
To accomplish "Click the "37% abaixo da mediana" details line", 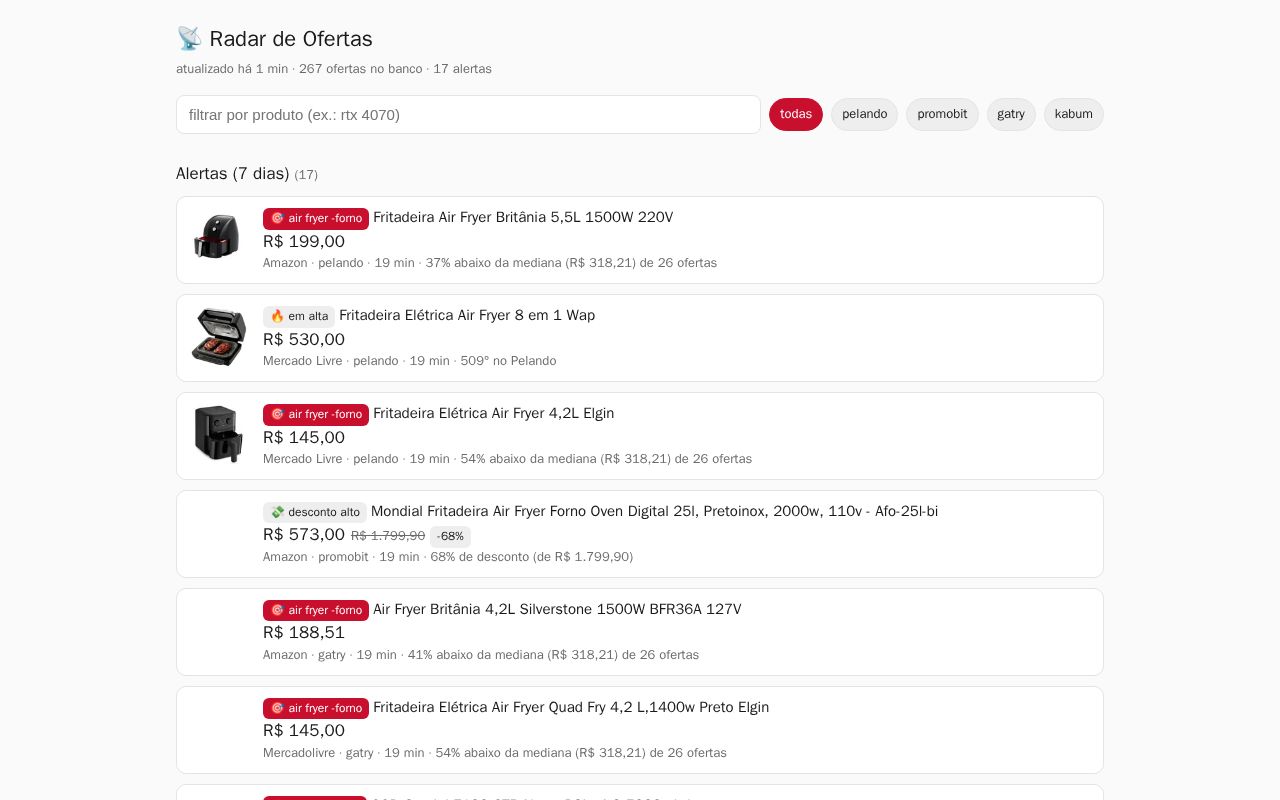I will (x=490, y=263).
